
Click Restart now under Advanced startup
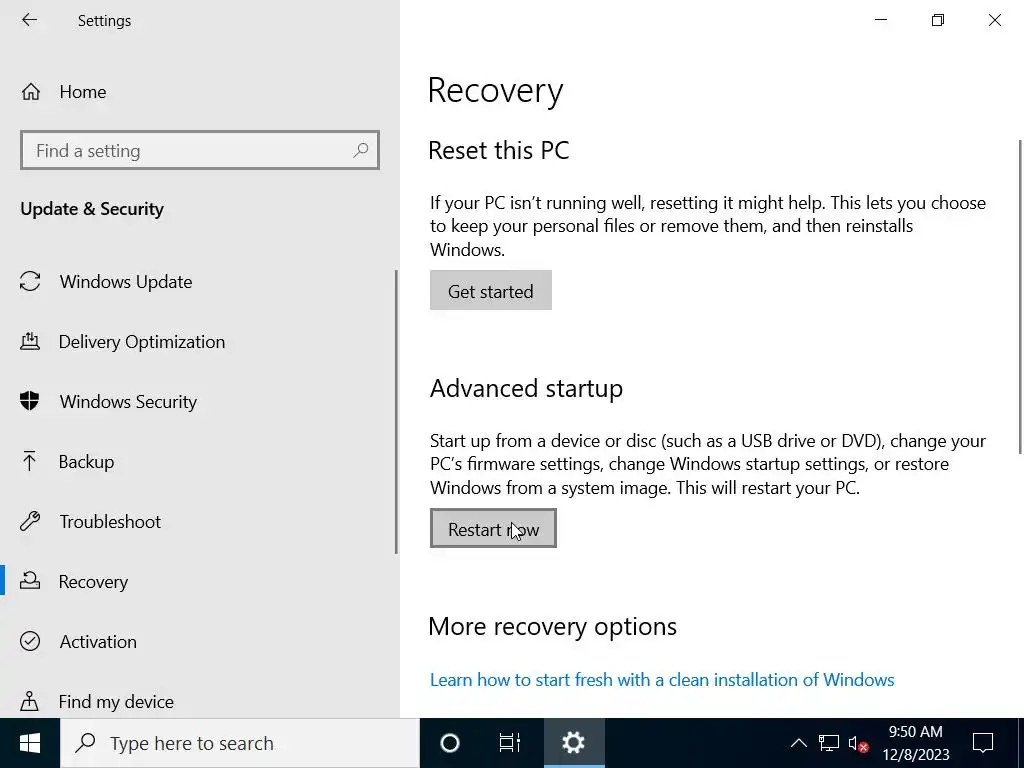[493, 528]
